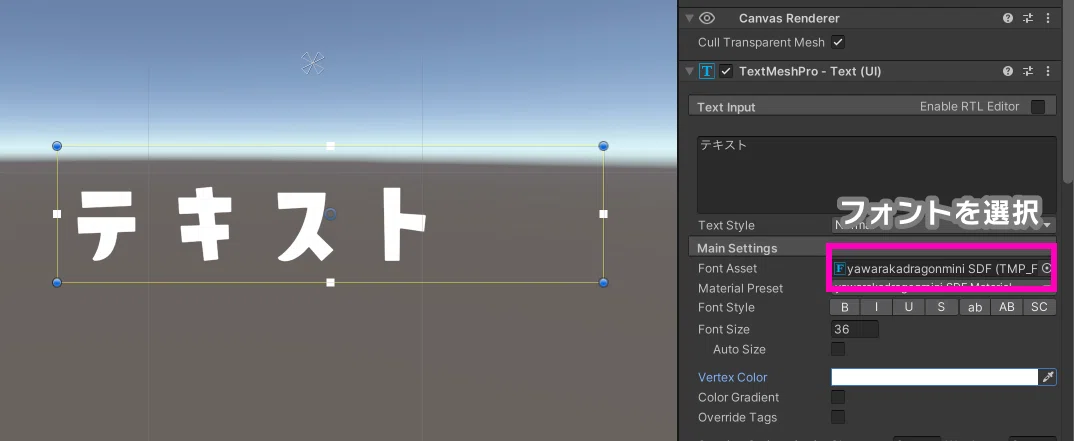Click the Canvas Renderer help icon
This screenshot has width=1074, height=441.
click(x=1008, y=18)
